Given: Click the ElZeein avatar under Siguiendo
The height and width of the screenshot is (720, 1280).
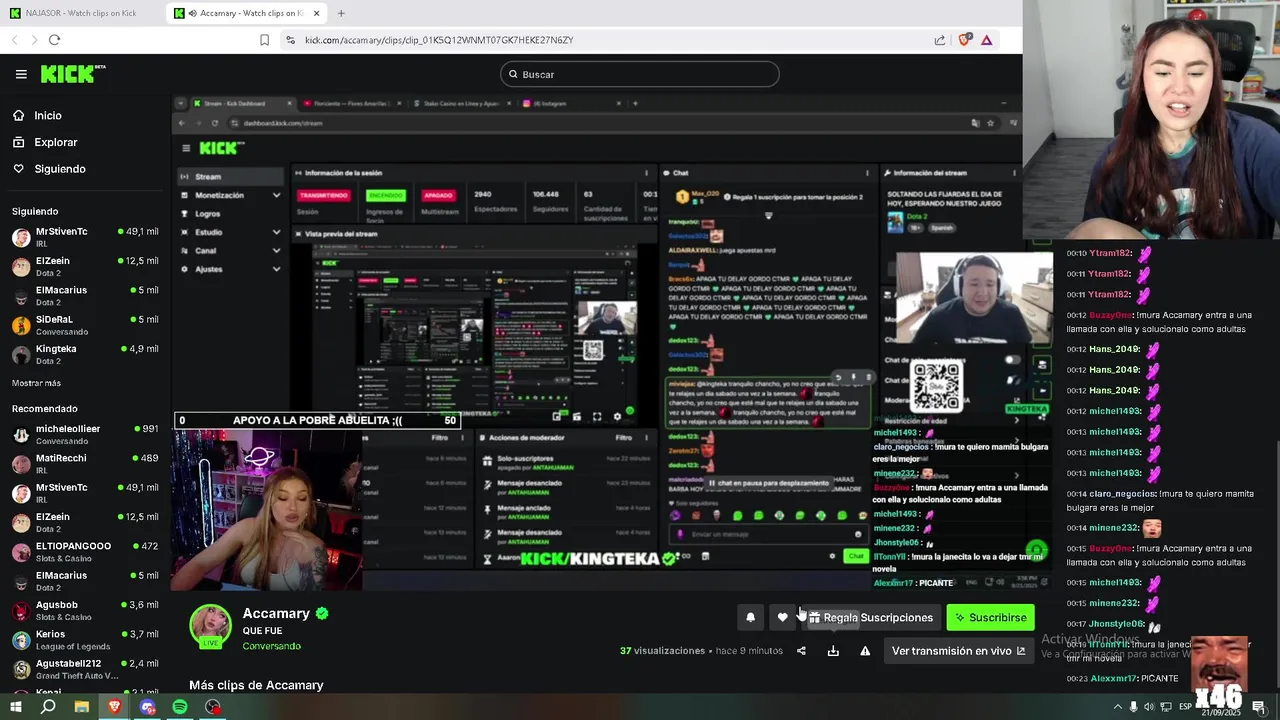Looking at the screenshot, I should click(21, 267).
